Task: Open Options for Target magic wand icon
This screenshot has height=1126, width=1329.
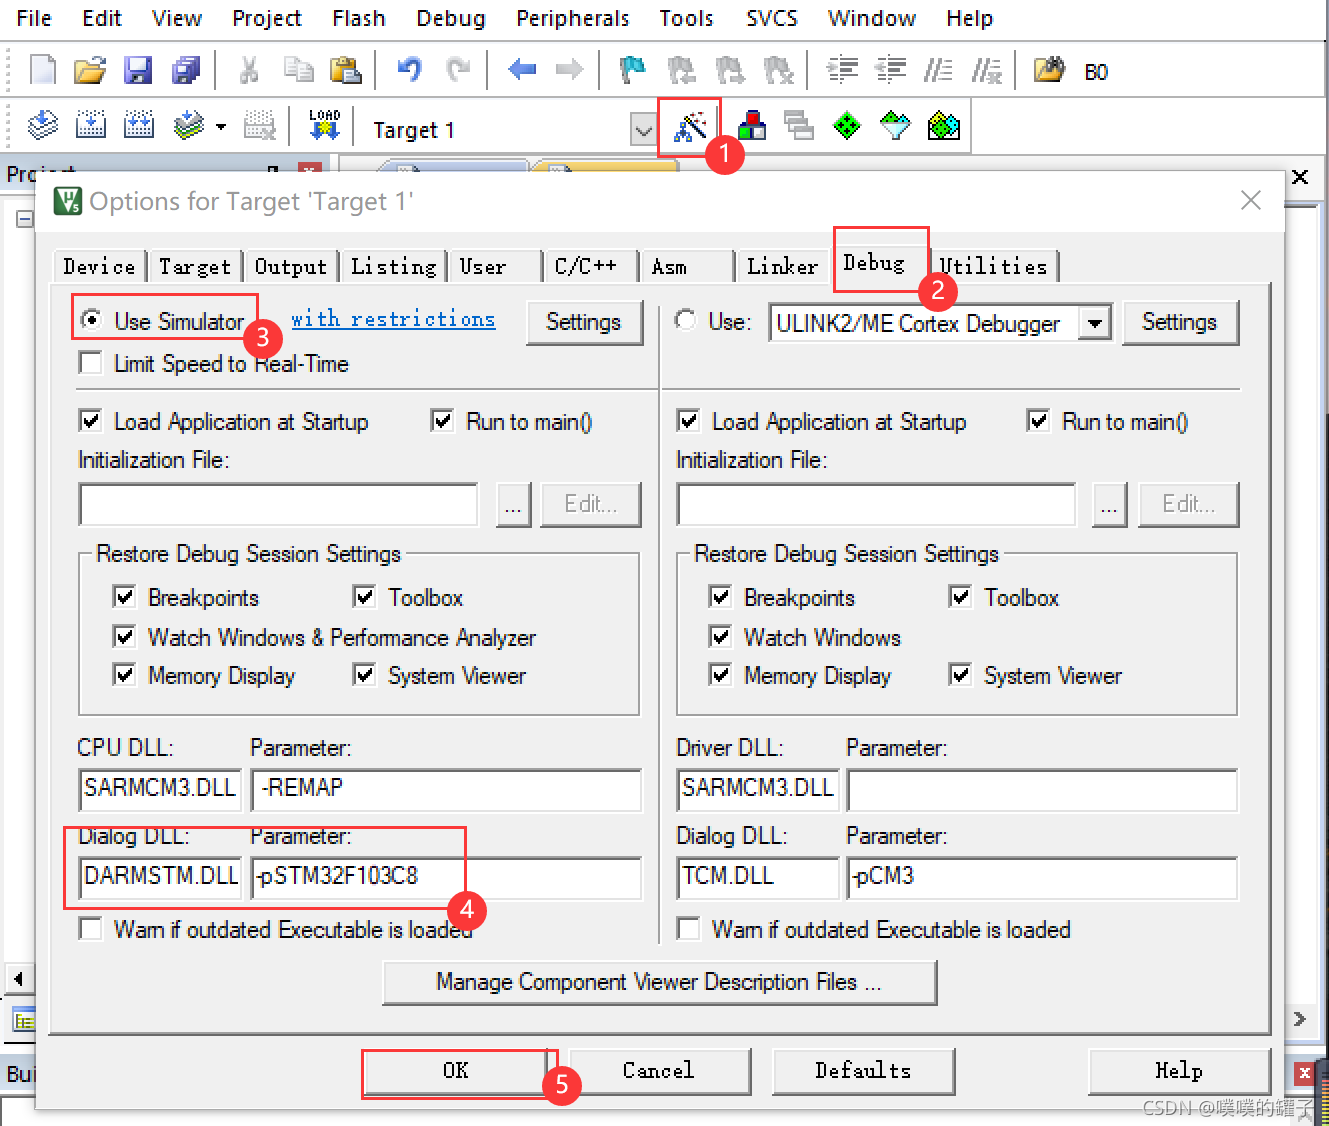Action: click(690, 126)
